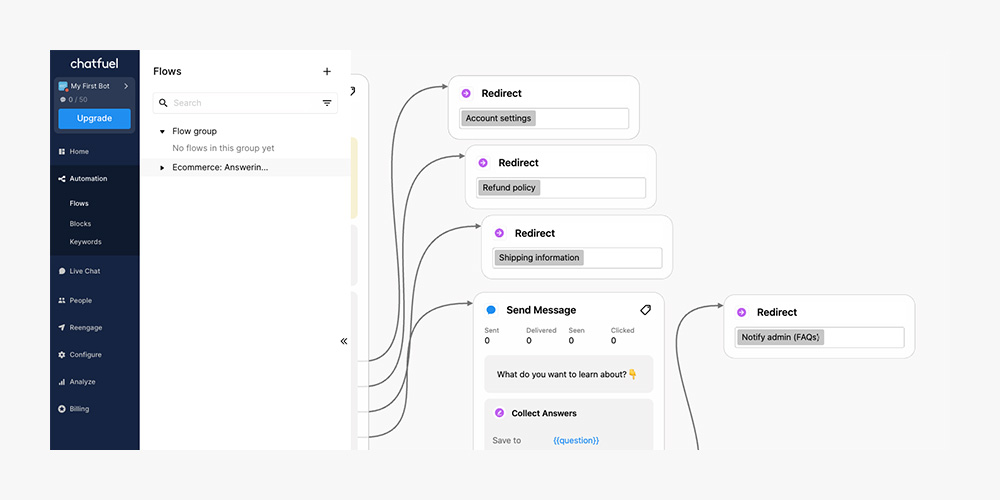Image resolution: width=1000 pixels, height=500 pixels.
Task: Click the Shipping information Redirect arrow icon
Action: coord(499,233)
